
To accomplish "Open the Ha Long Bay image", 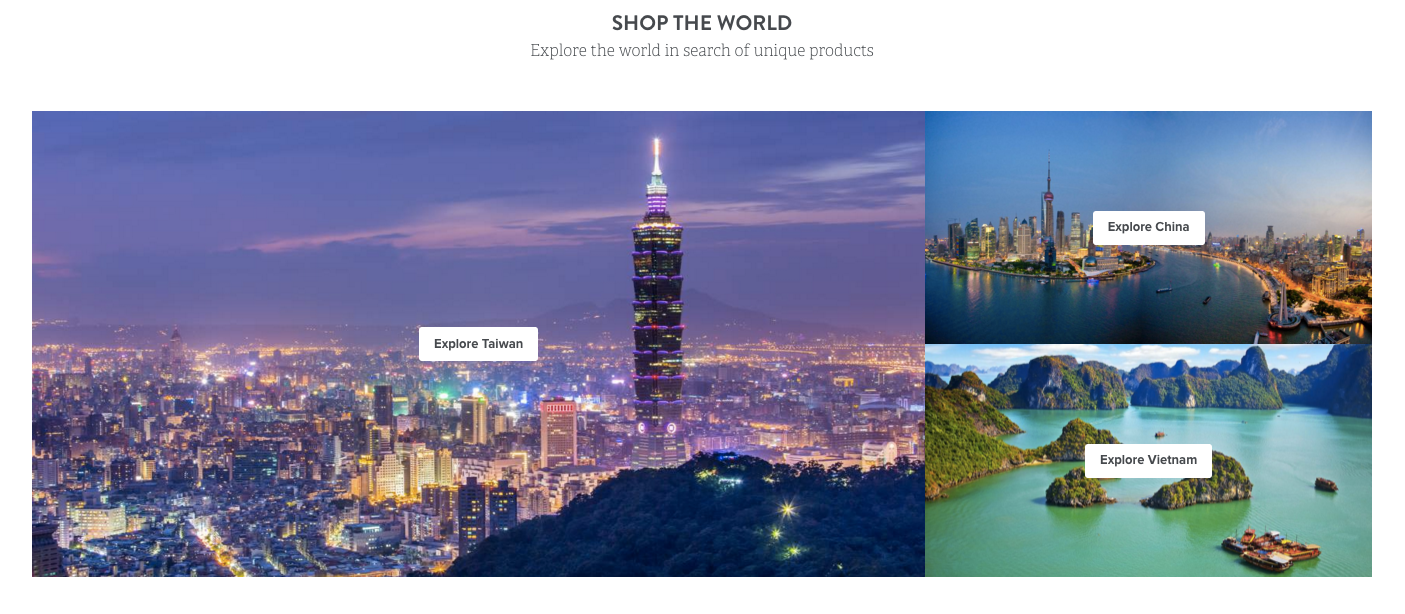I will pyautogui.click(x=1148, y=461).
